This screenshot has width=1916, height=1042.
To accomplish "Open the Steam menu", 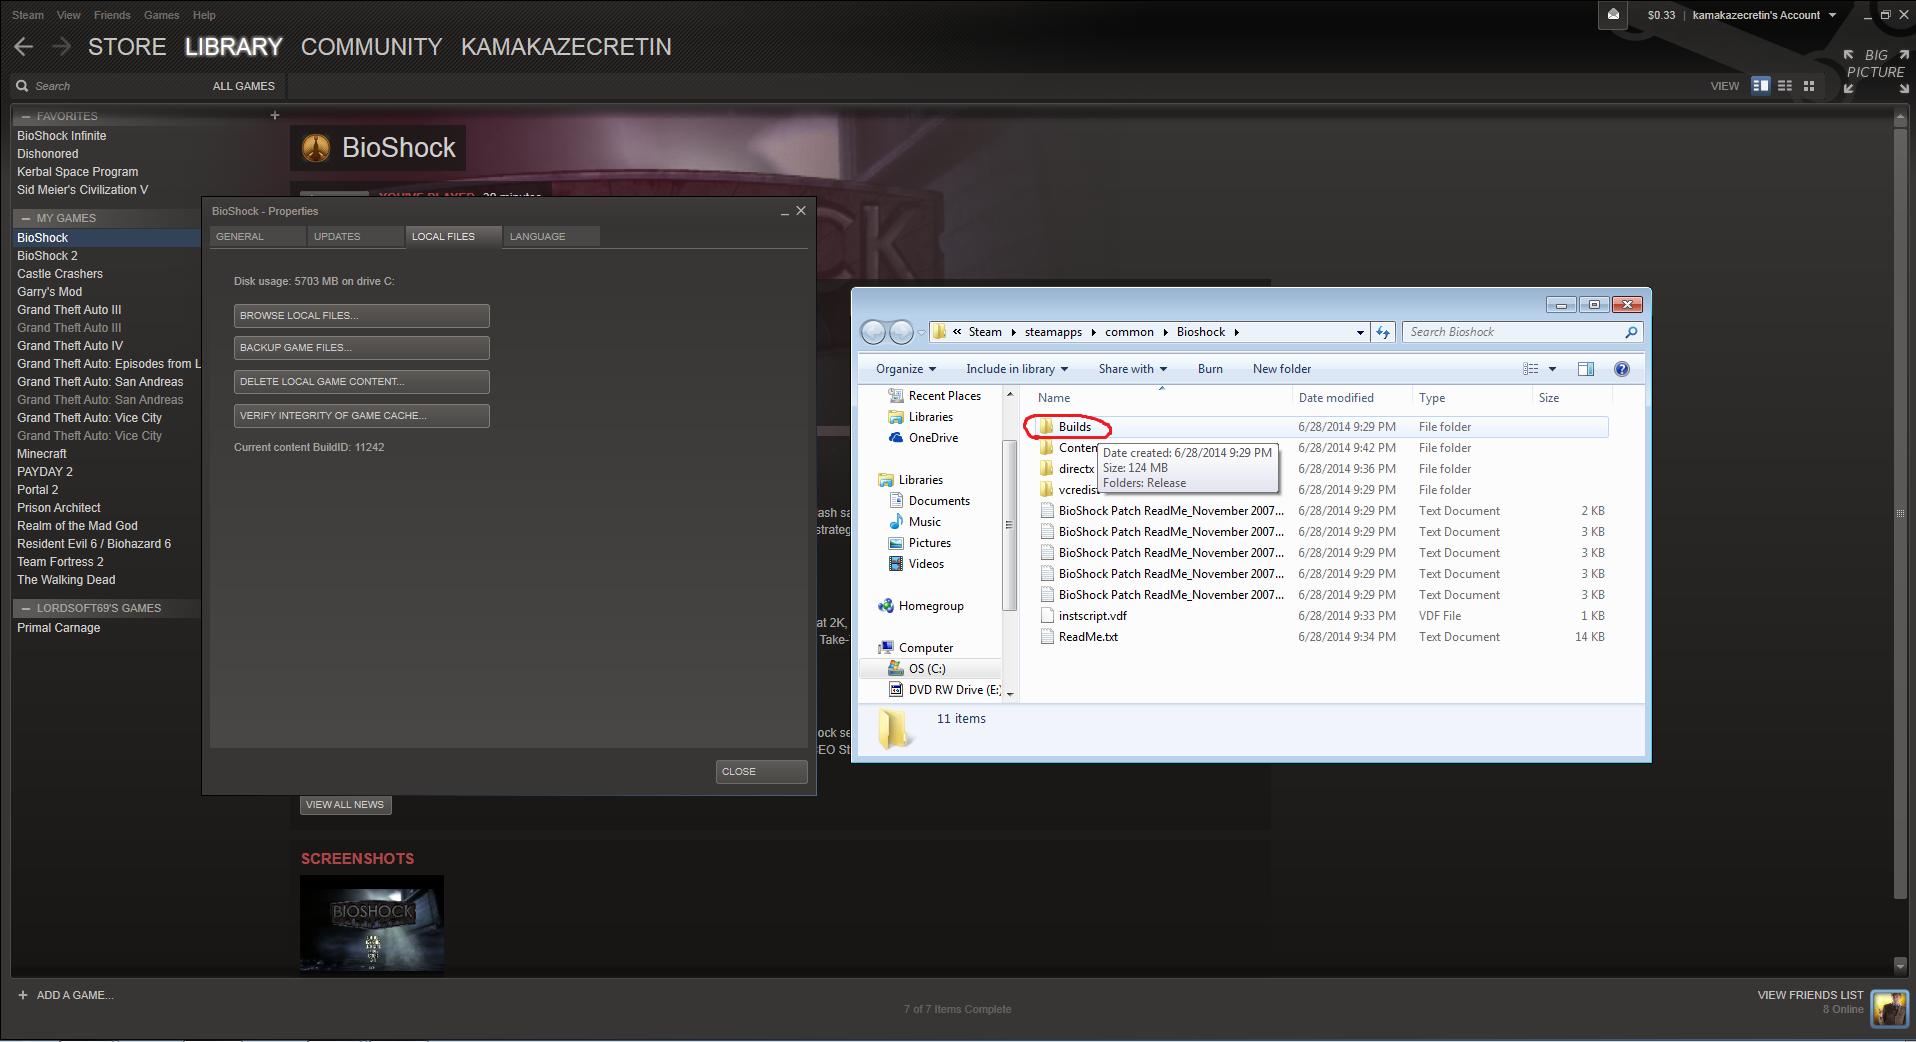I will point(28,15).
